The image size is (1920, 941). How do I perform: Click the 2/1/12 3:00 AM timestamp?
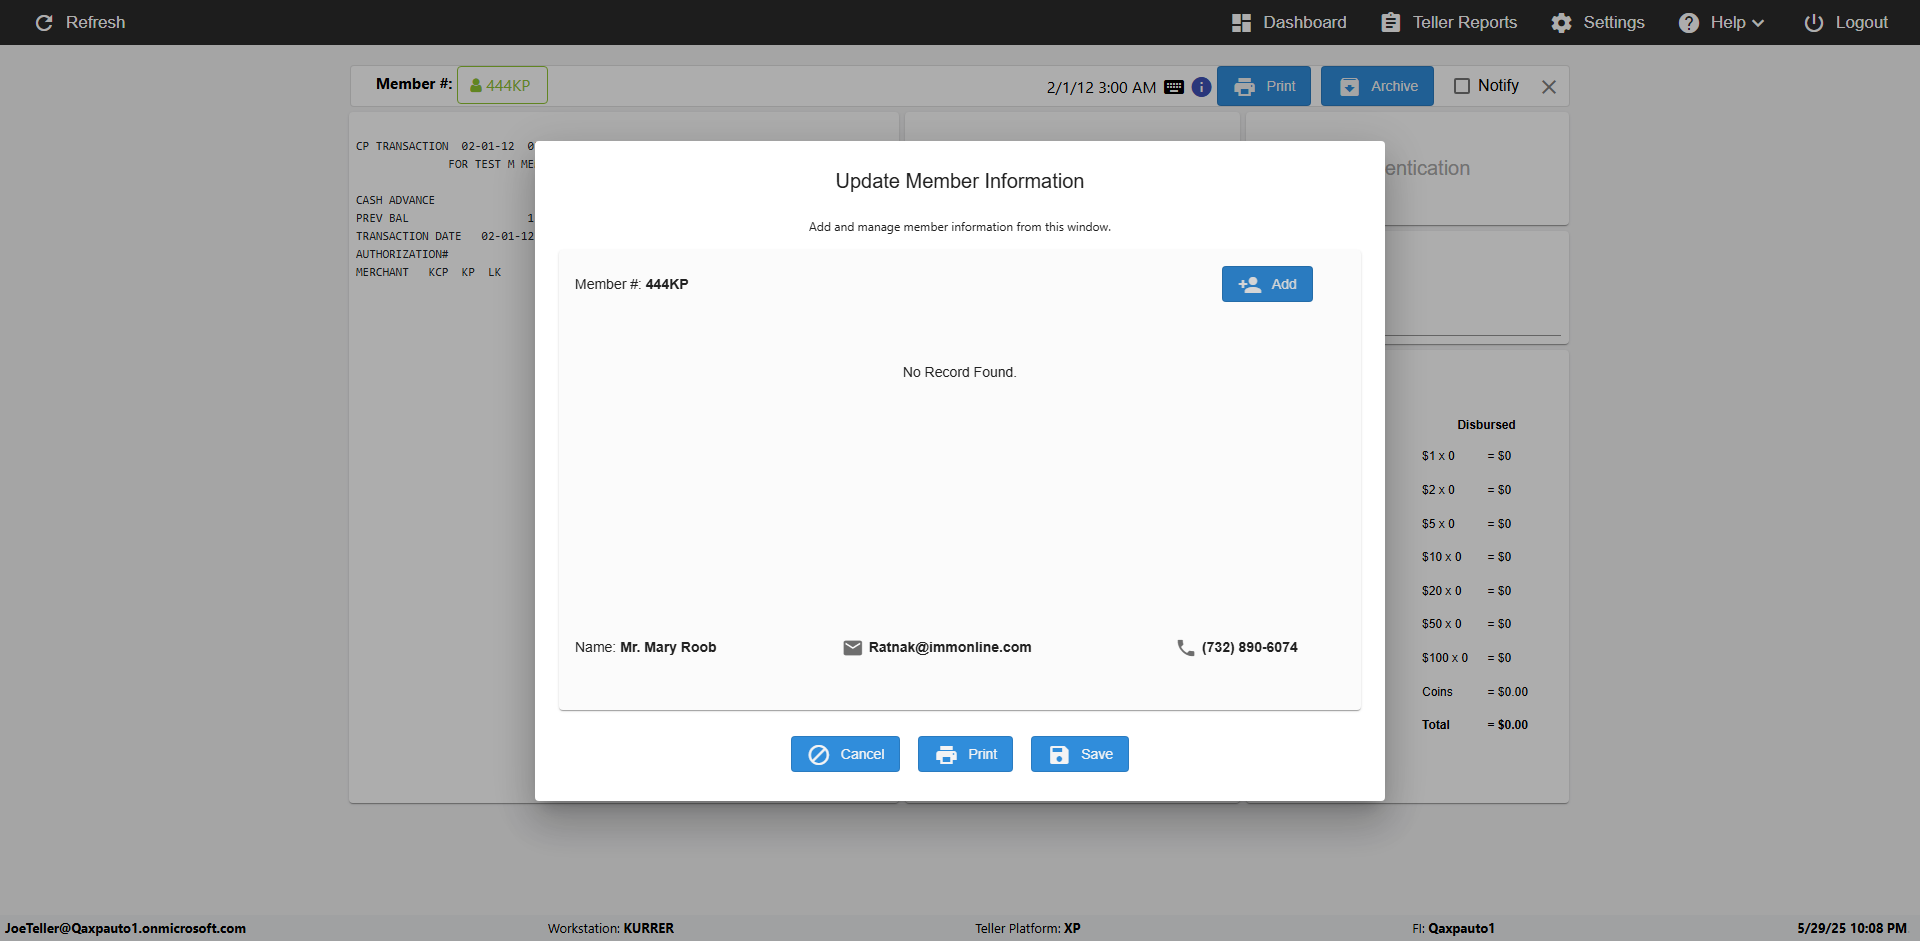click(1101, 88)
